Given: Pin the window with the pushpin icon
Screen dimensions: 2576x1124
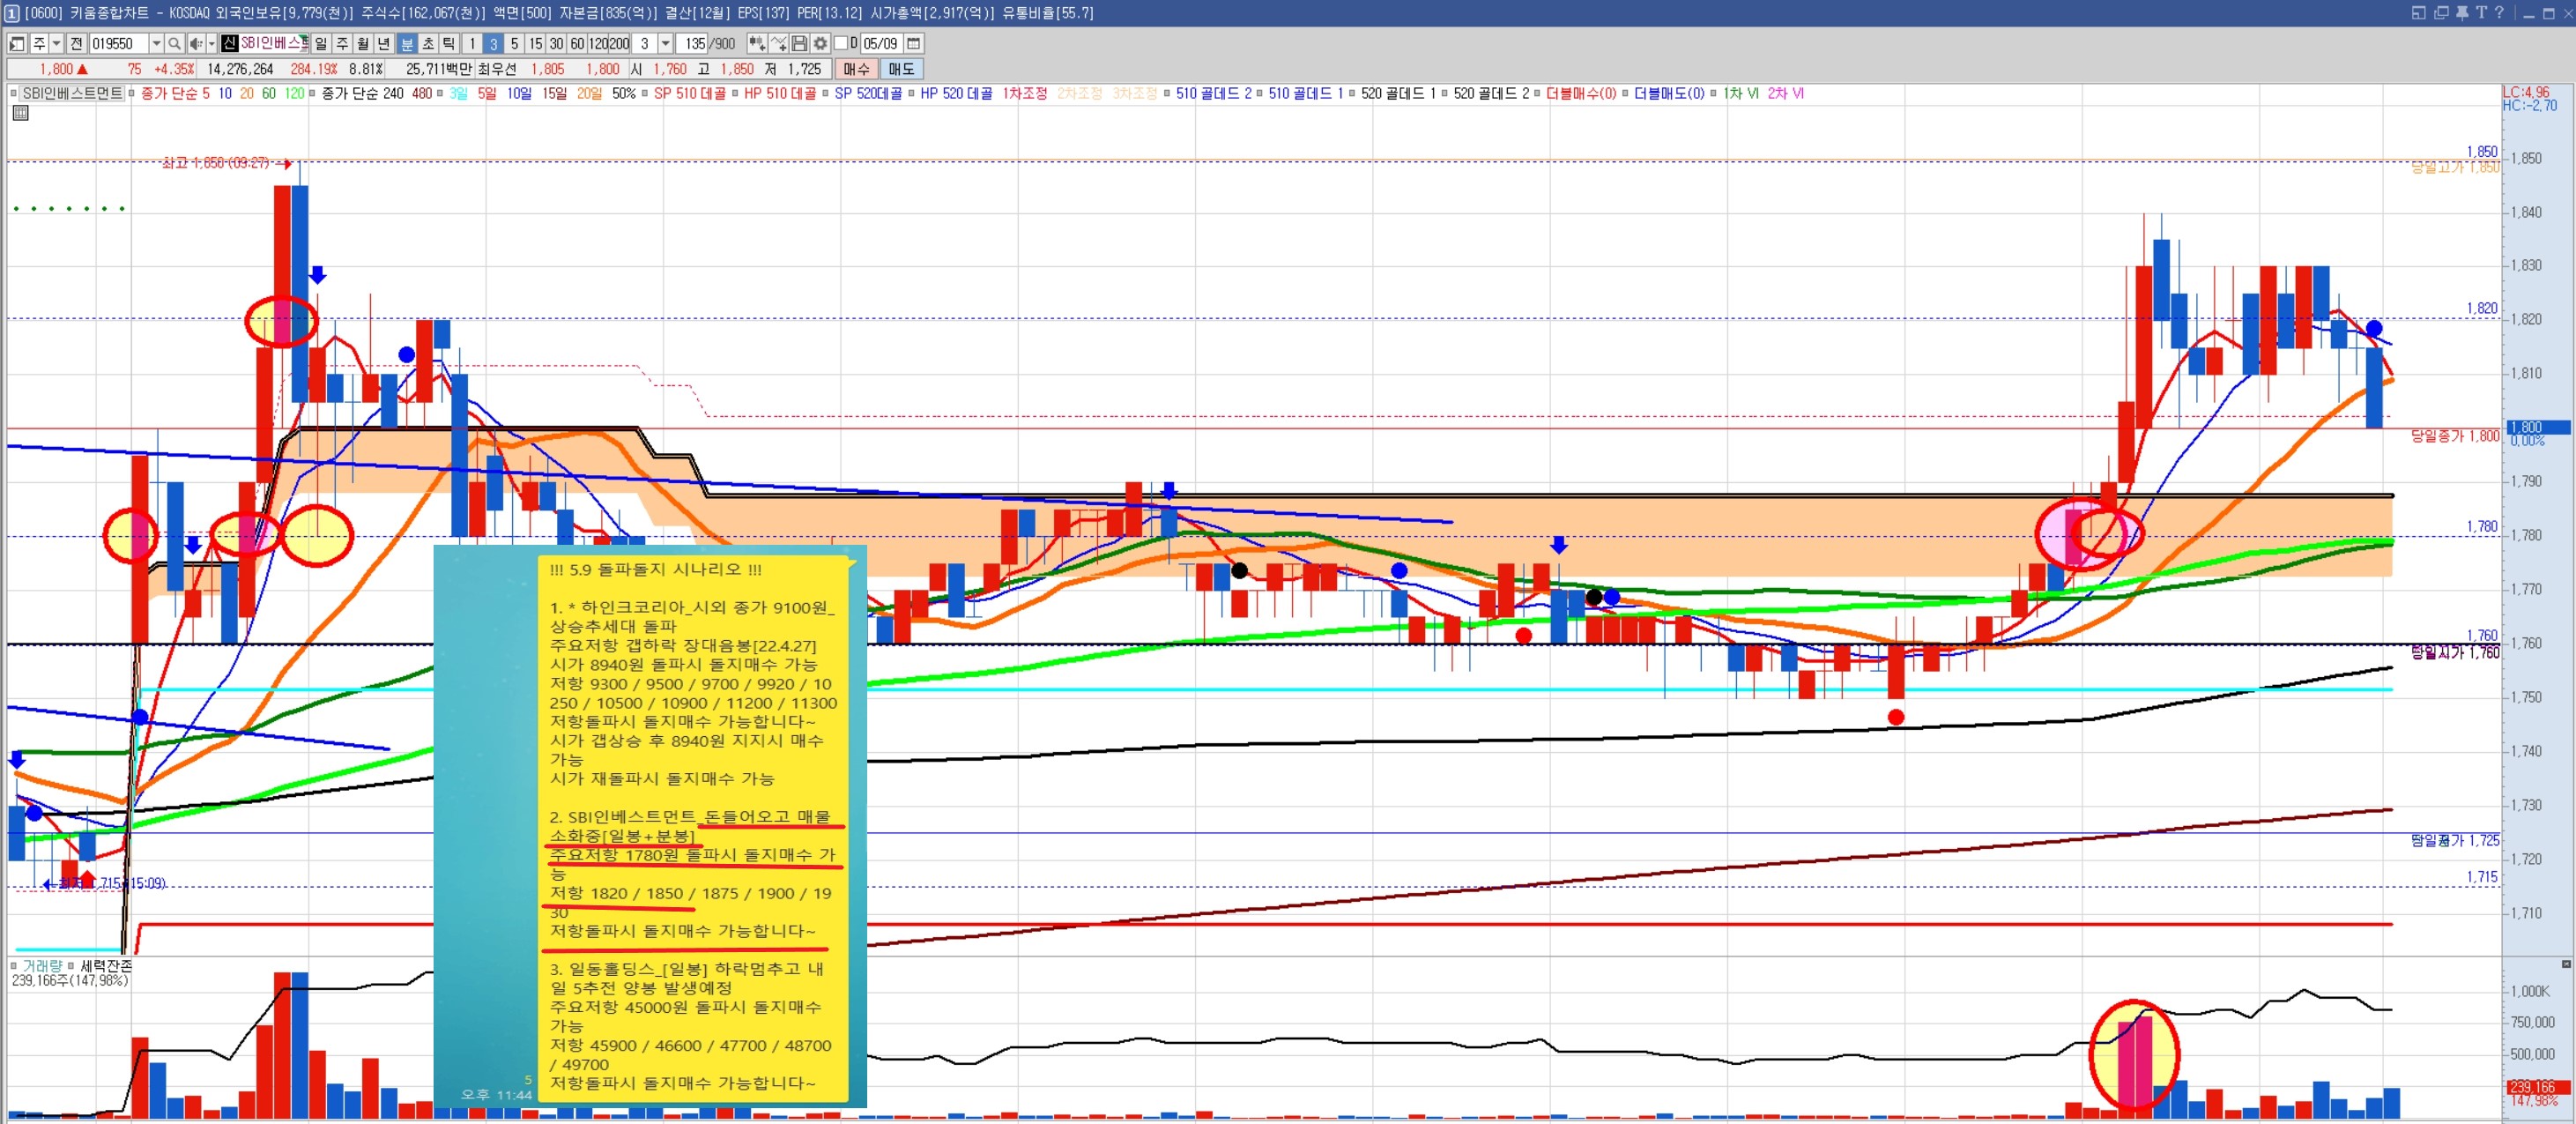Looking at the screenshot, I should 2462,12.
